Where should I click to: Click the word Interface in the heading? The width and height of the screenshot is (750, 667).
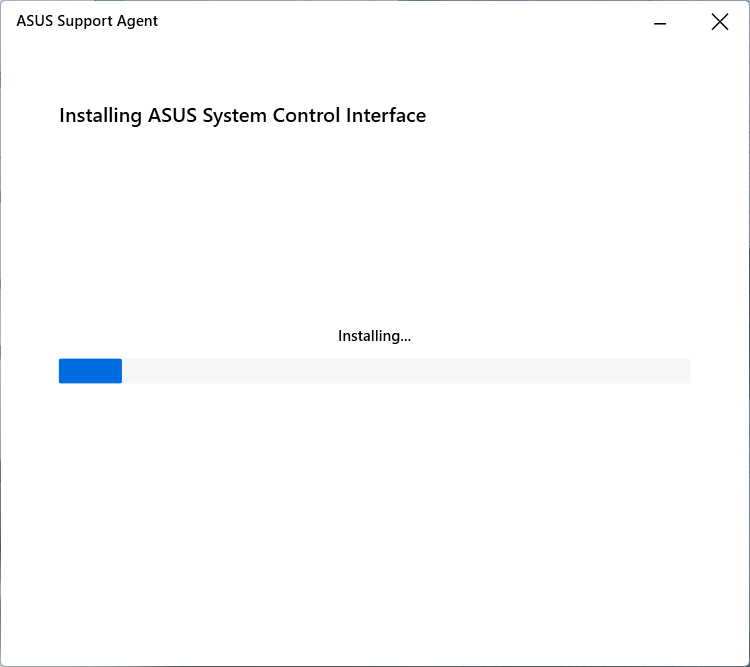(x=386, y=115)
